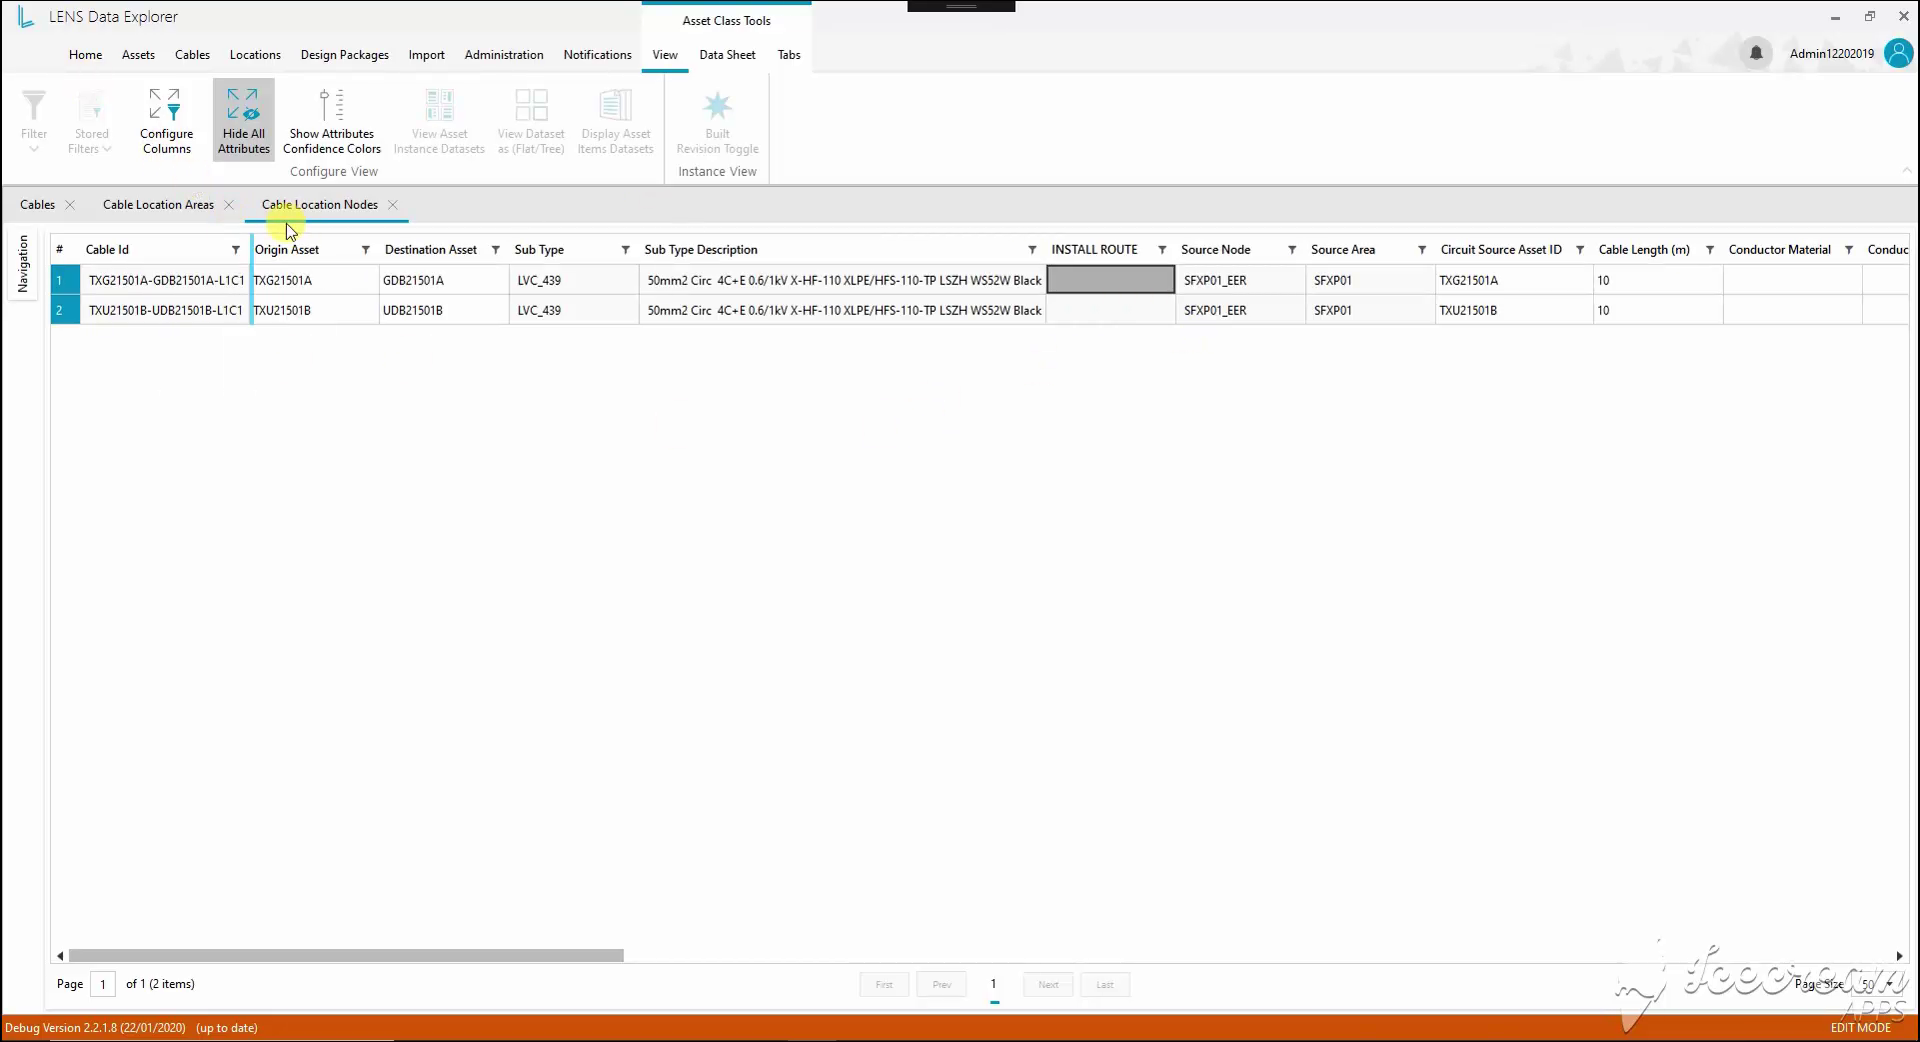
Task: Open the Admin user profile avatar
Action: tap(1898, 53)
